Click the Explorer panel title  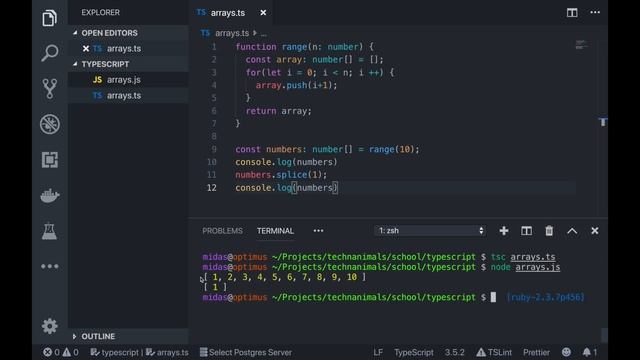point(100,13)
